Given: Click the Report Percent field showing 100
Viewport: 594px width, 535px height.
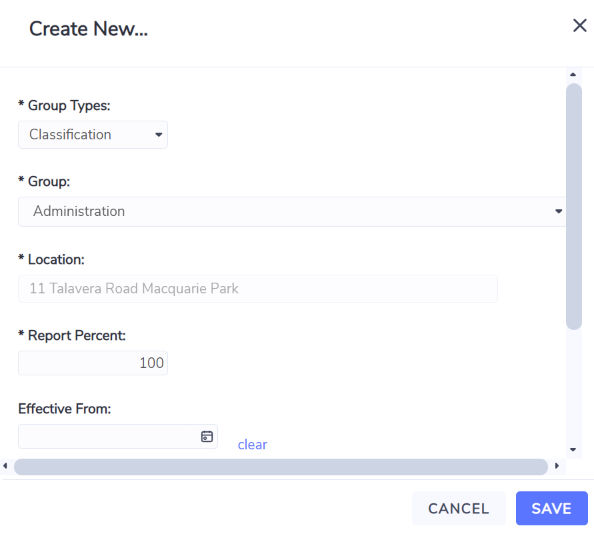Looking at the screenshot, I should point(93,363).
